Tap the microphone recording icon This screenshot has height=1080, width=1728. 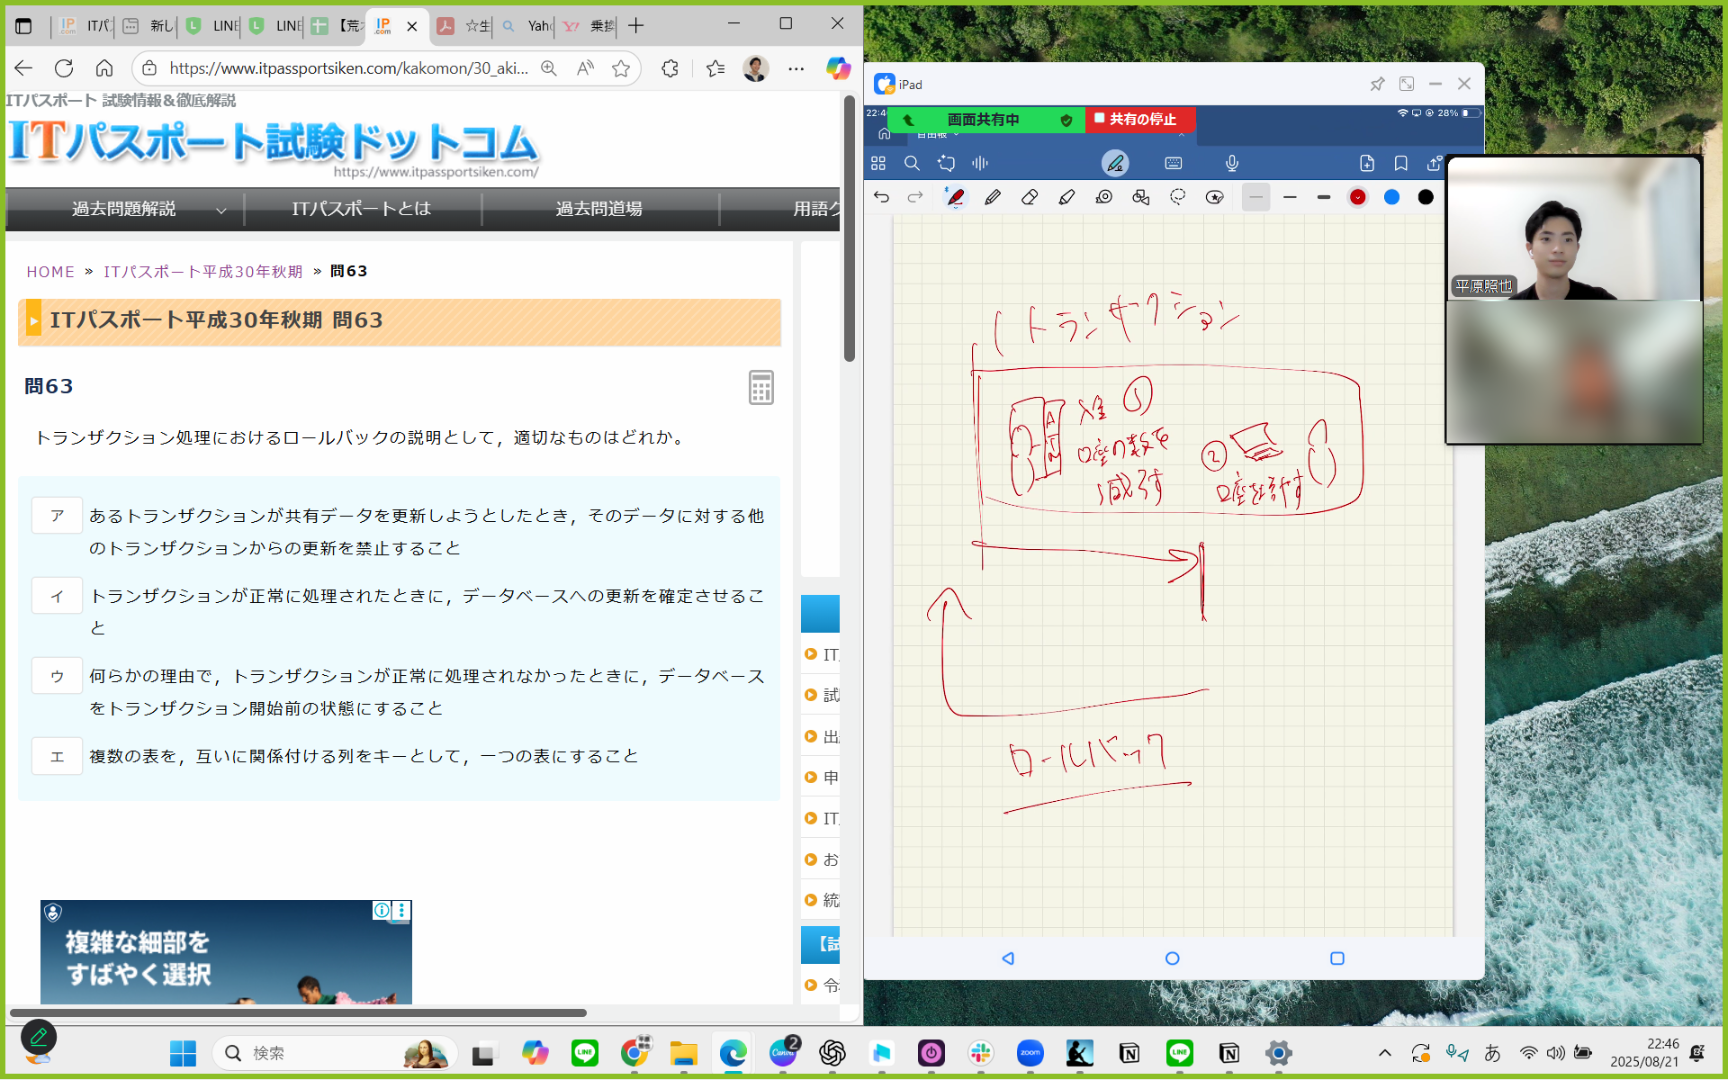tap(1232, 163)
